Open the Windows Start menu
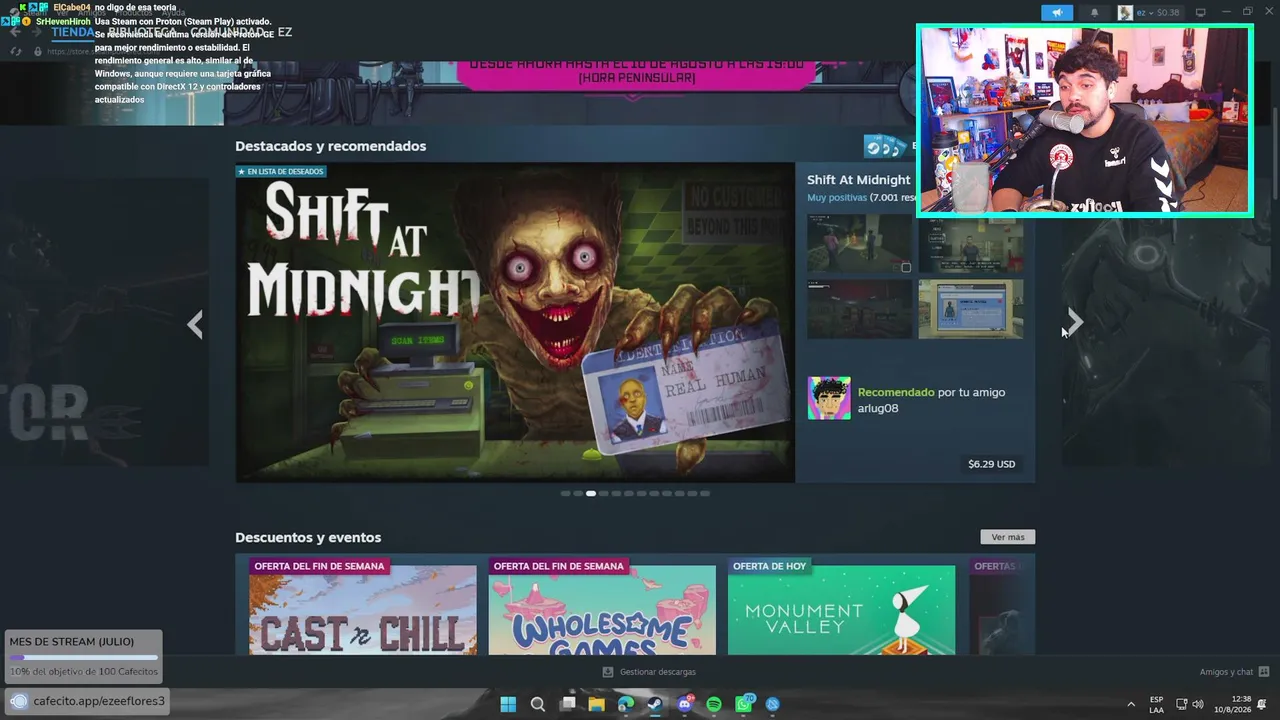1280x720 pixels. (x=508, y=704)
